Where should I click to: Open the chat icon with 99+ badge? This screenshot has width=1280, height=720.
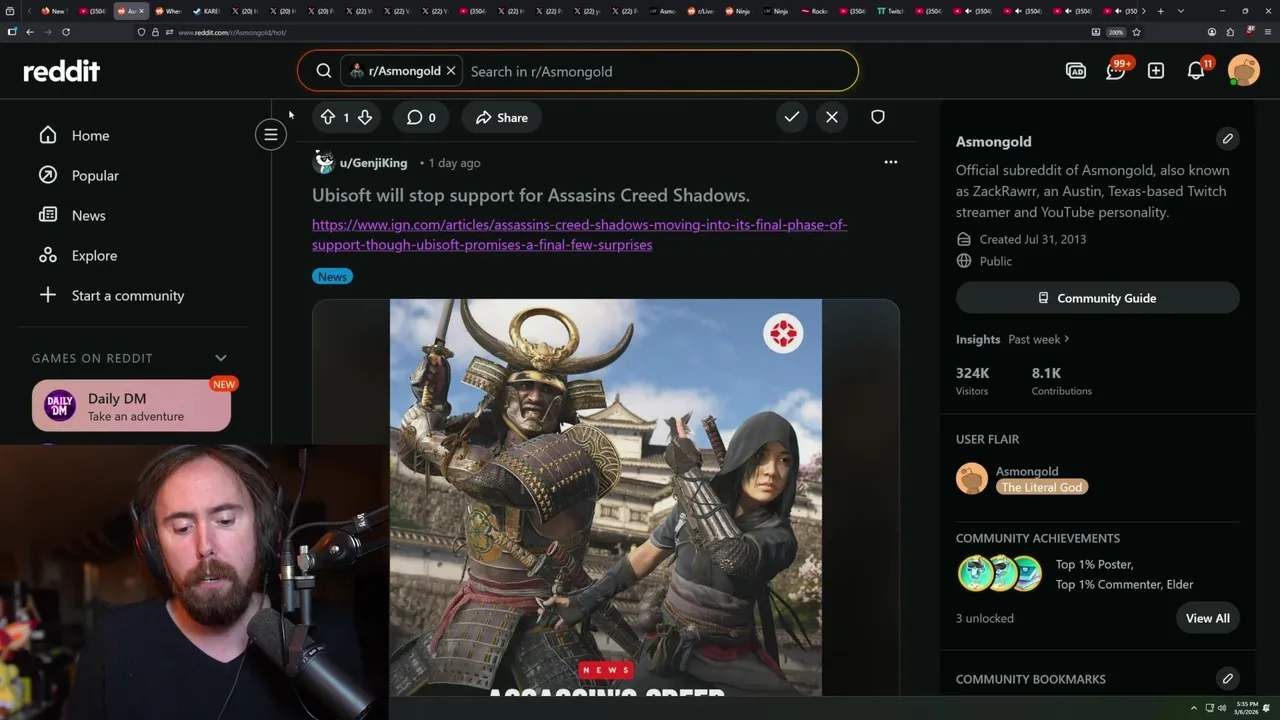(x=1116, y=71)
